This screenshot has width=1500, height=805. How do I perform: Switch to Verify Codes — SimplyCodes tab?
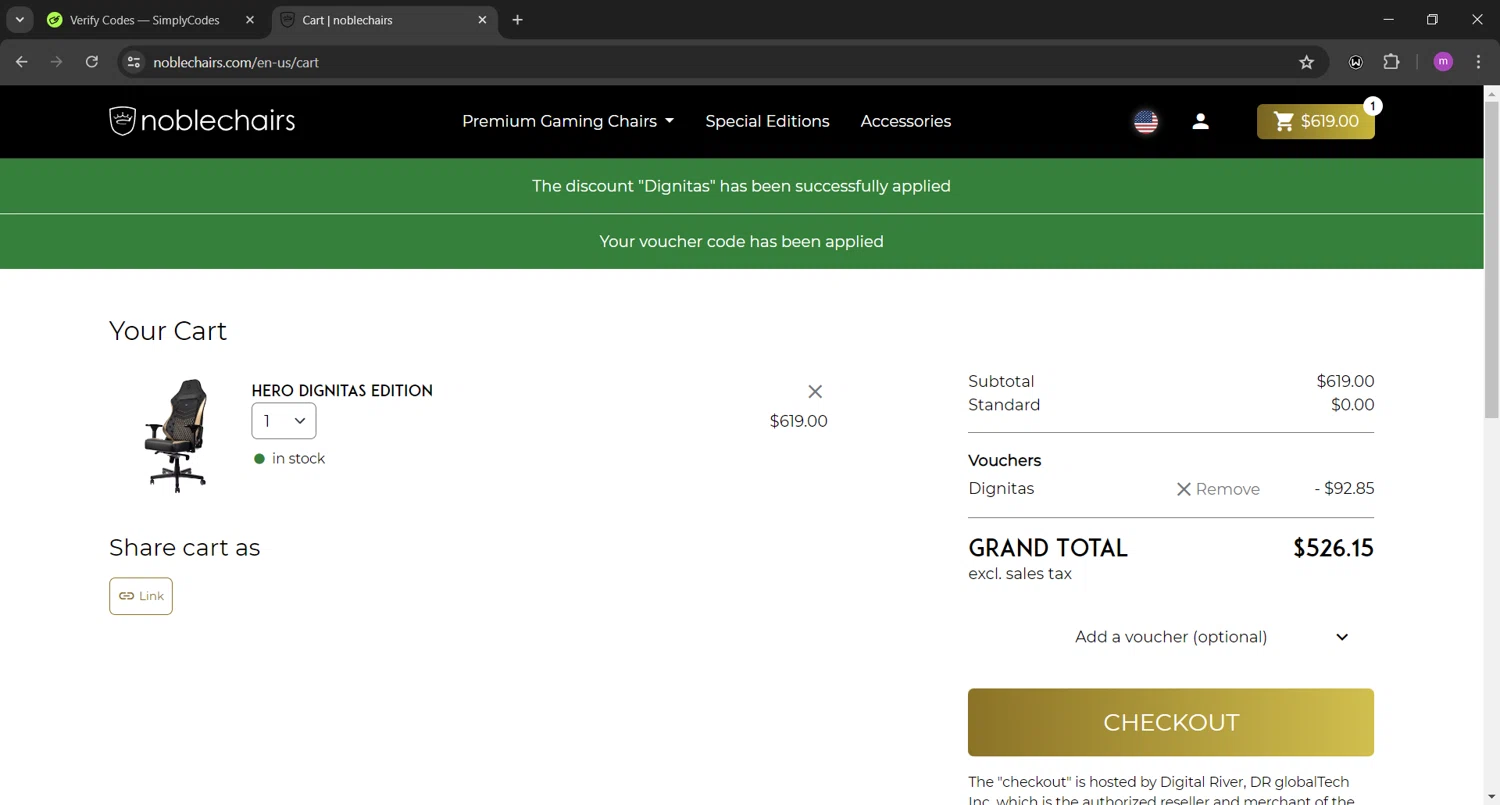[144, 20]
